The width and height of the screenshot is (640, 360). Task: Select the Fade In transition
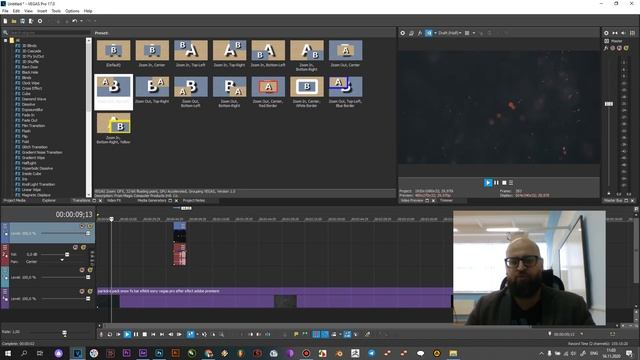(28, 115)
